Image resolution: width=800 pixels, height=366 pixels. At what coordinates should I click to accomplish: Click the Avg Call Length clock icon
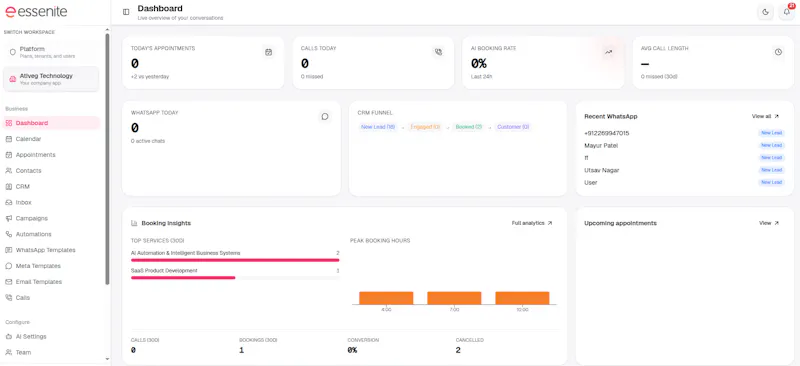click(778, 52)
